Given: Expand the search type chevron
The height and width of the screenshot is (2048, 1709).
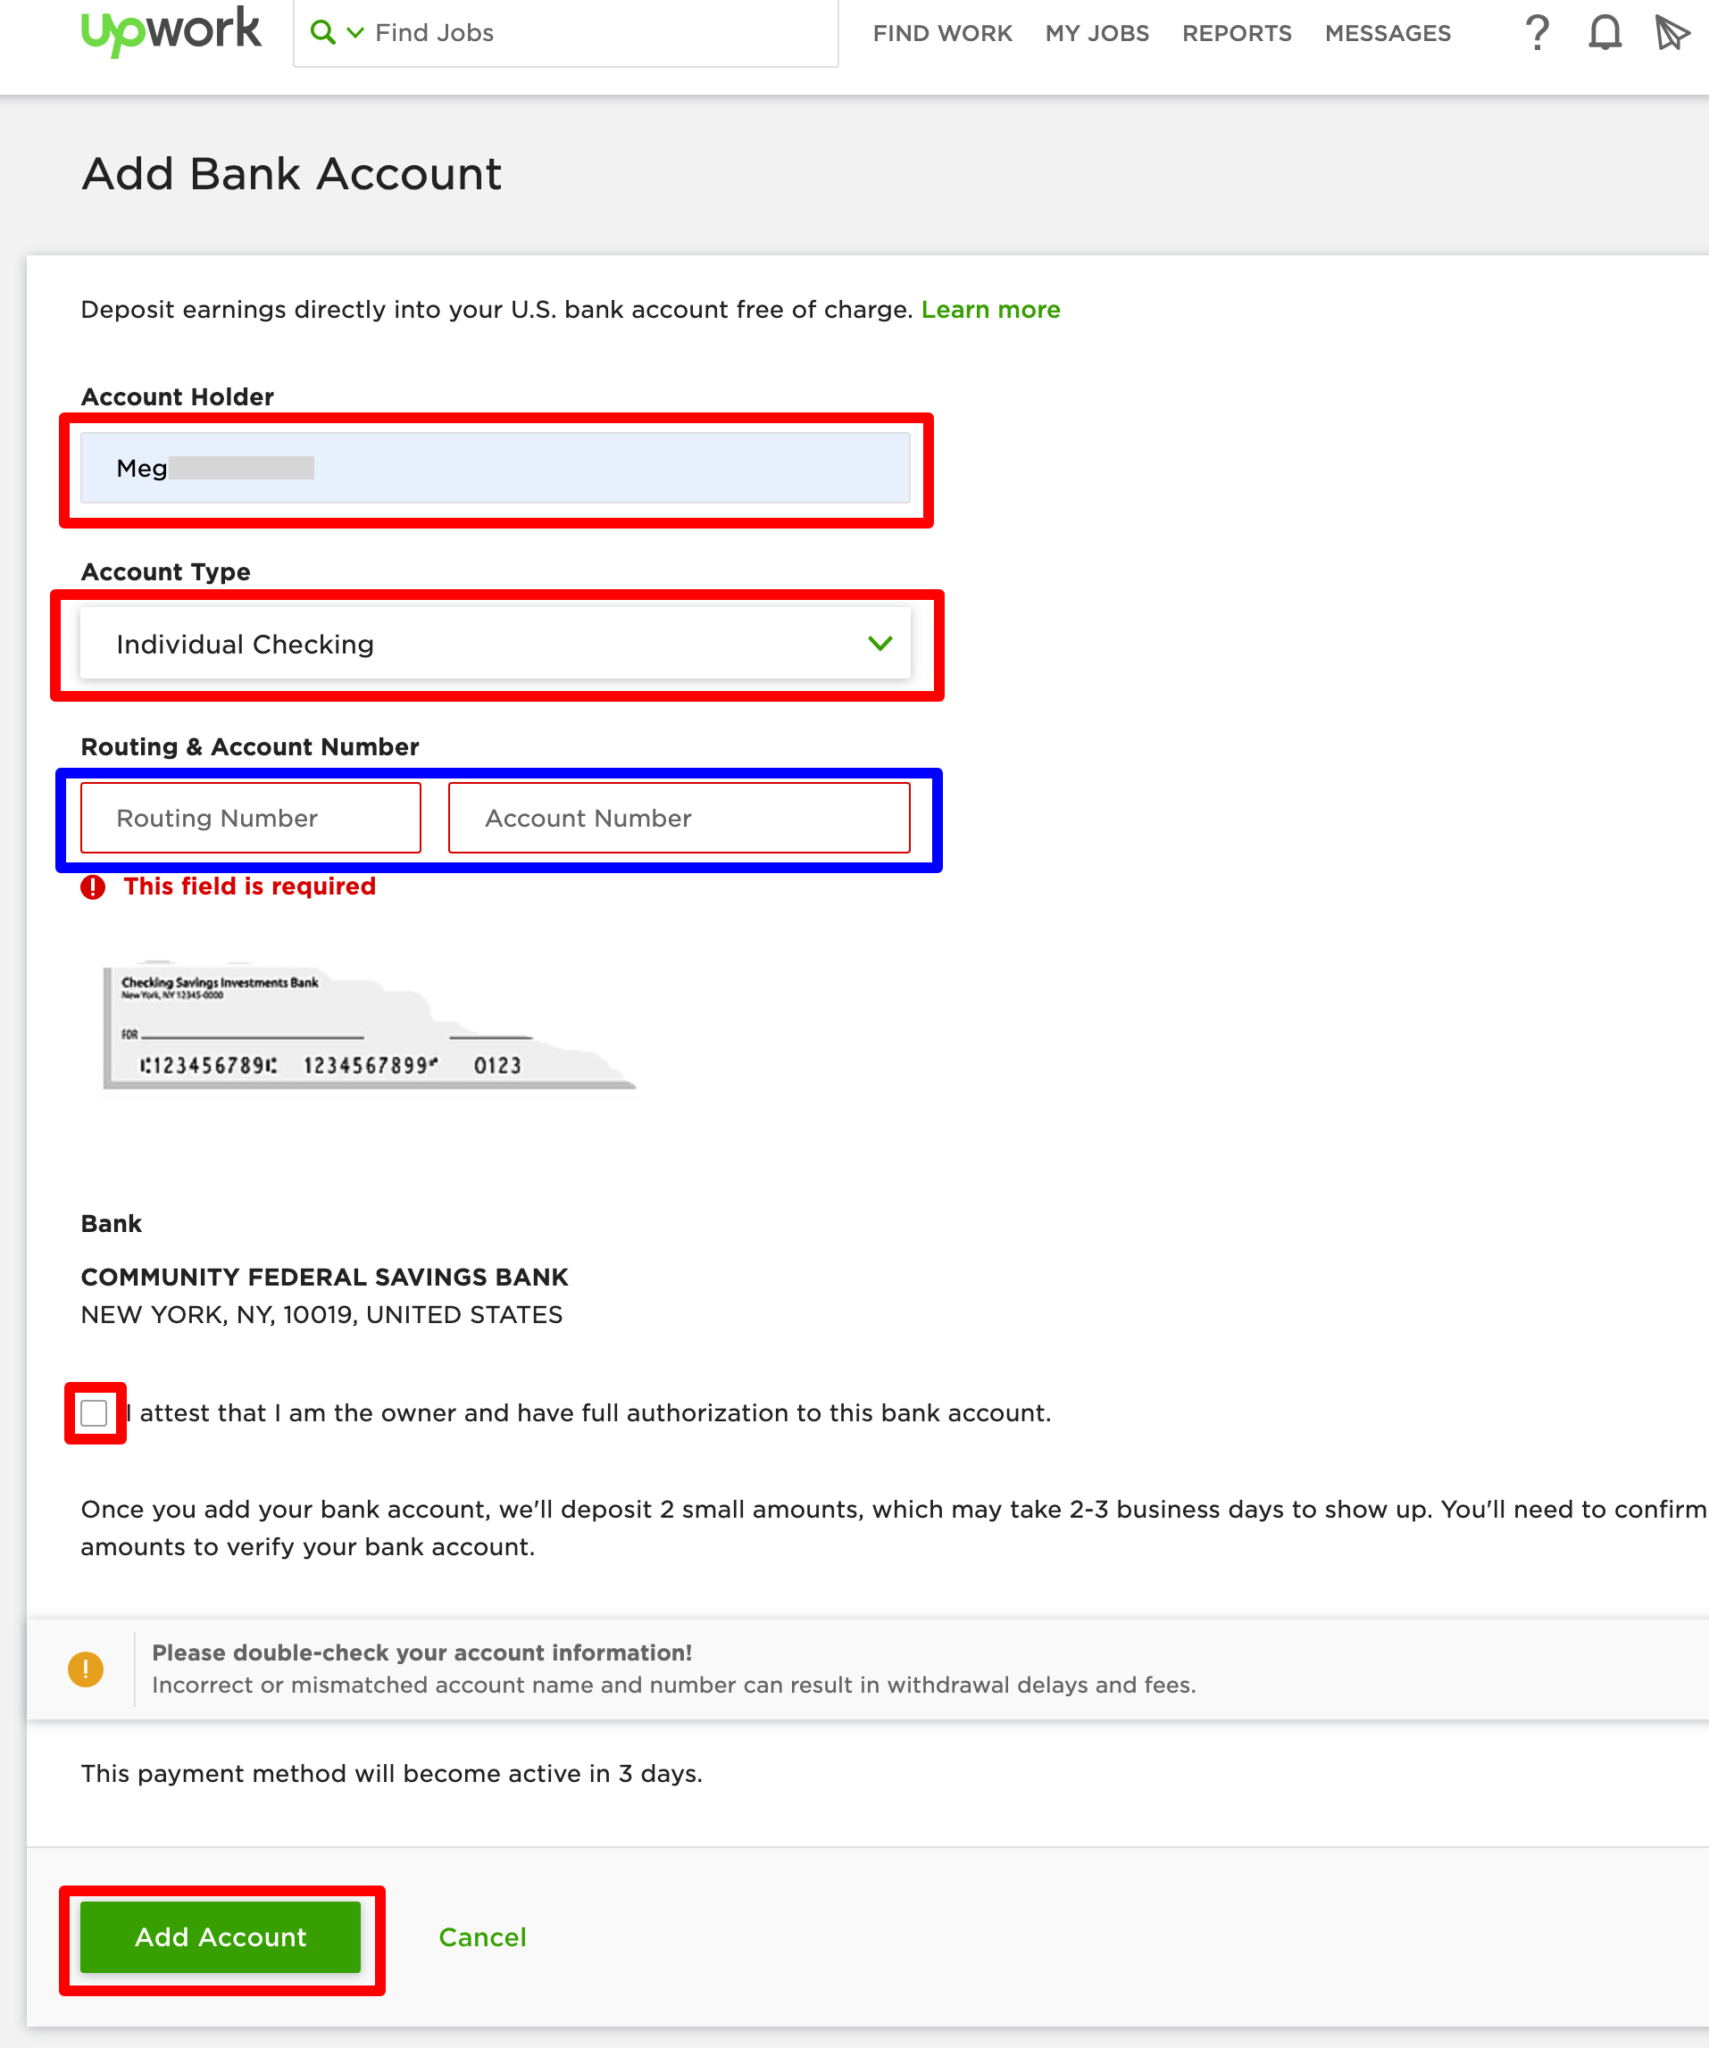Looking at the screenshot, I should [x=355, y=33].
